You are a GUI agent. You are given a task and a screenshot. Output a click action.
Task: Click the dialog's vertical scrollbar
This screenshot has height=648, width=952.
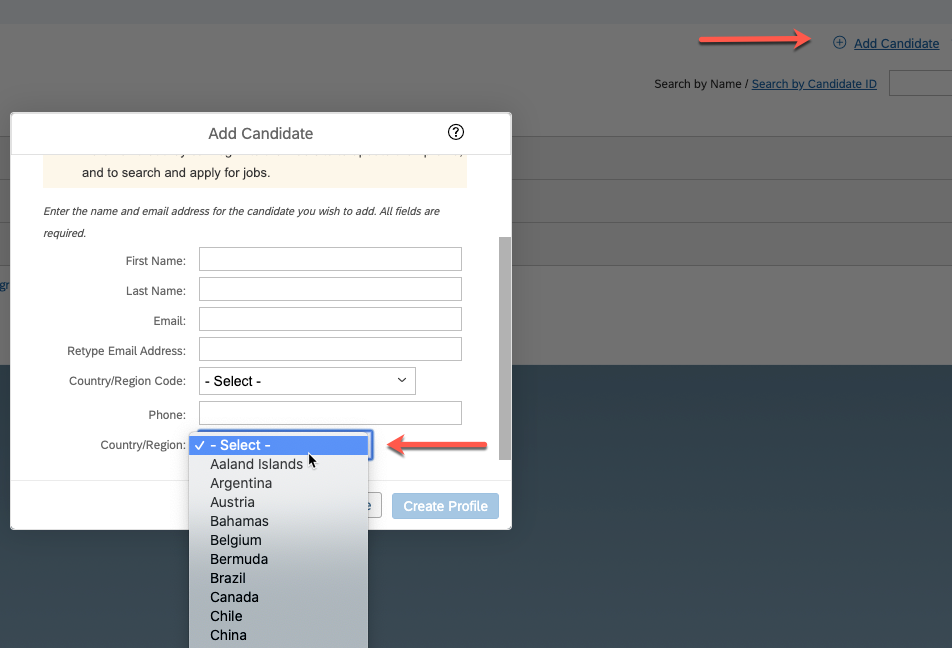(x=505, y=348)
